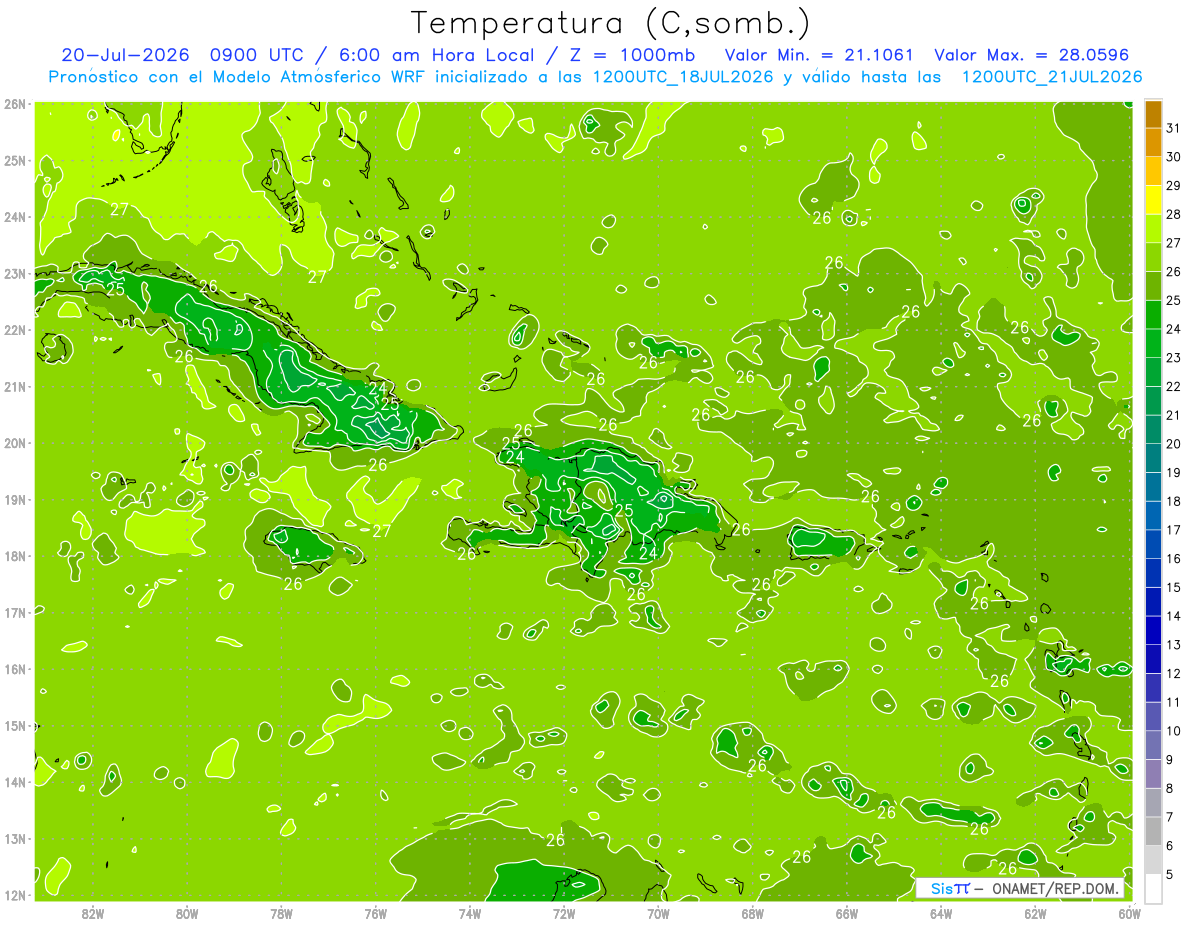The height and width of the screenshot is (927, 1200).
Task: Click the "17" colorbar label
Action: [1173, 530]
